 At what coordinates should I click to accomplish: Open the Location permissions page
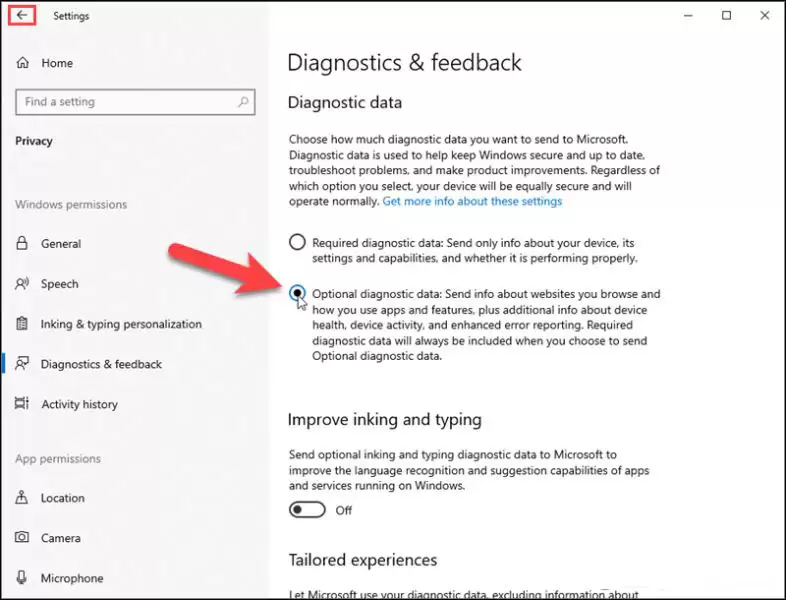(x=63, y=498)
